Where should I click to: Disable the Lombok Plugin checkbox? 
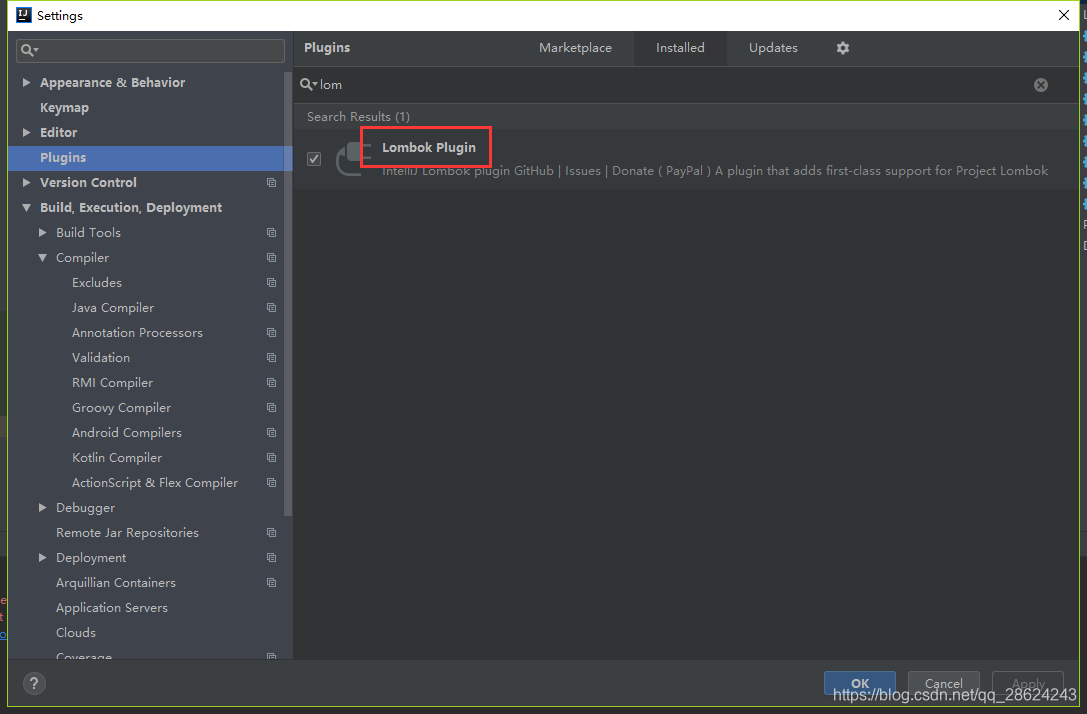pyautogui.click(x=314, y=159)
